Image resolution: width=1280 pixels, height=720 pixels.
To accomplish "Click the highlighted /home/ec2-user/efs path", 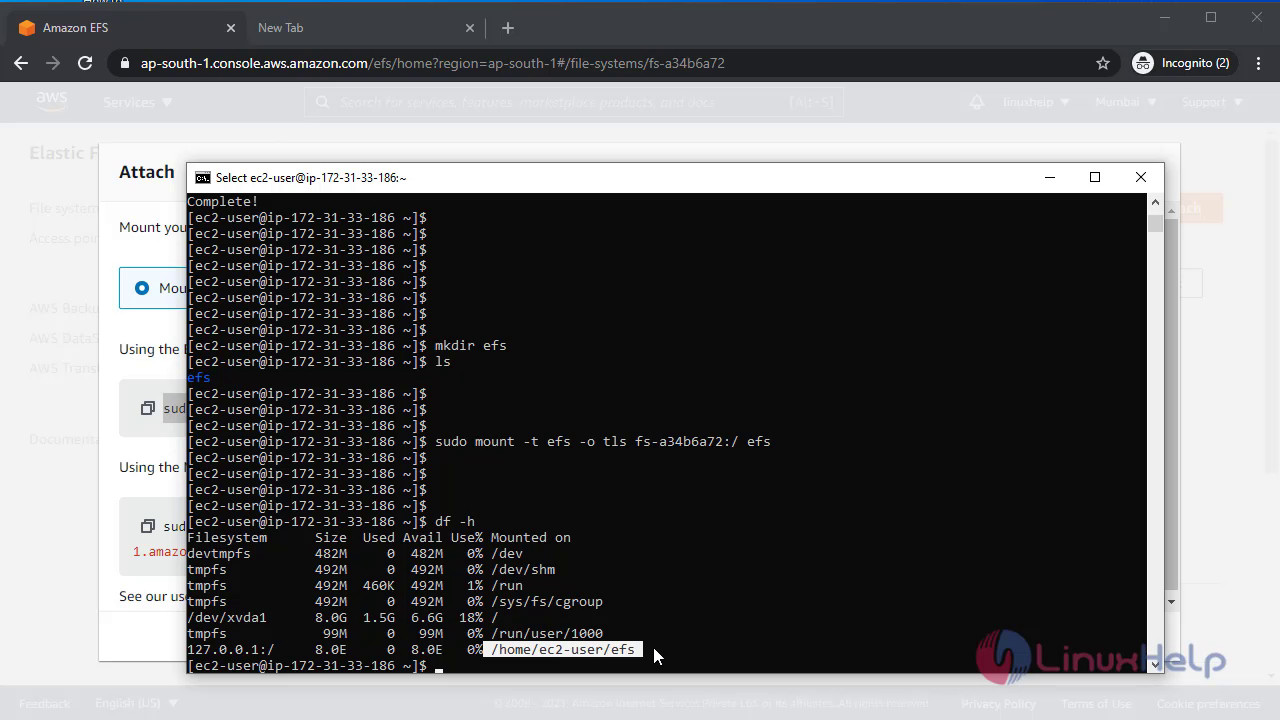I will 563,649.
